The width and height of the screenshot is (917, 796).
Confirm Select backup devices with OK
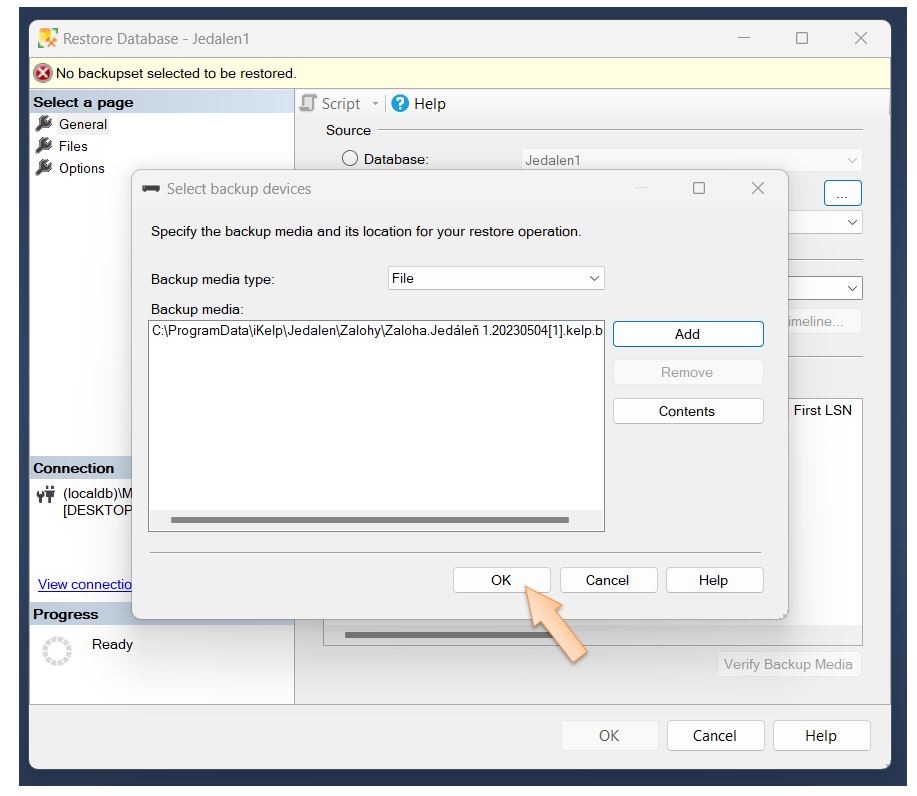501,580
